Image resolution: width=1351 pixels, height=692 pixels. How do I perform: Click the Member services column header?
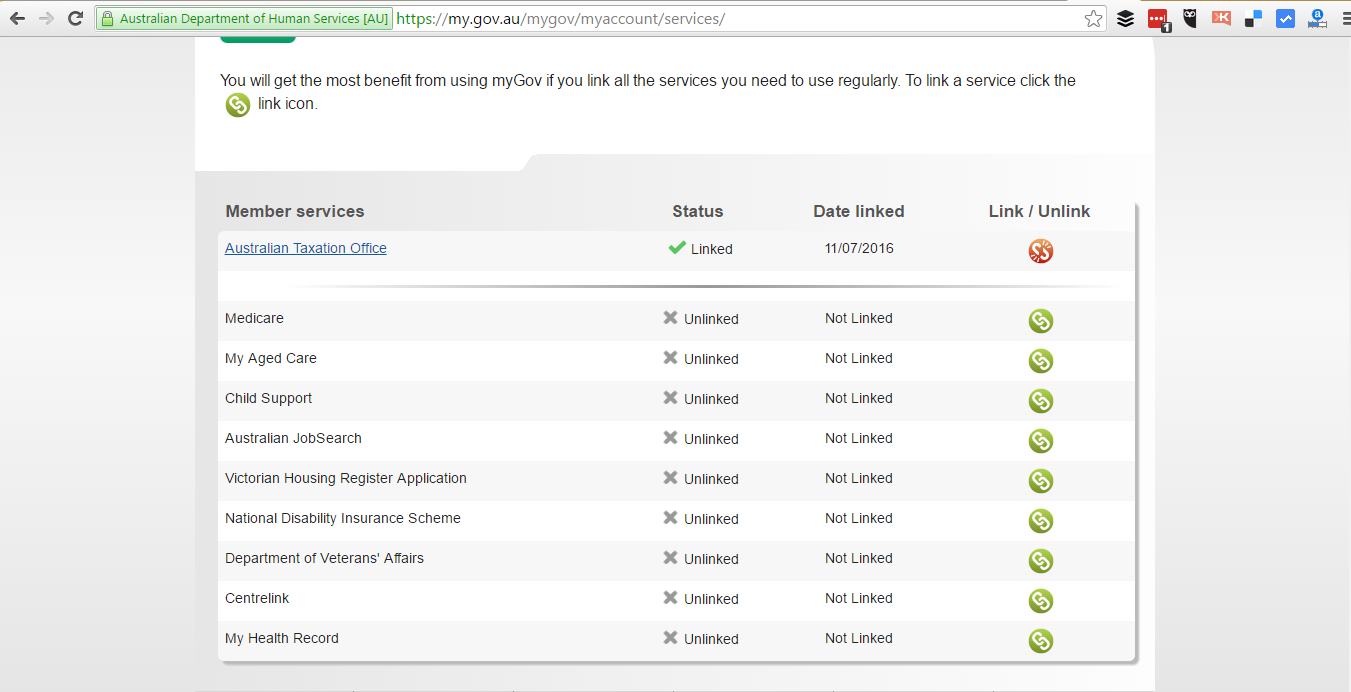click(295, 211)
